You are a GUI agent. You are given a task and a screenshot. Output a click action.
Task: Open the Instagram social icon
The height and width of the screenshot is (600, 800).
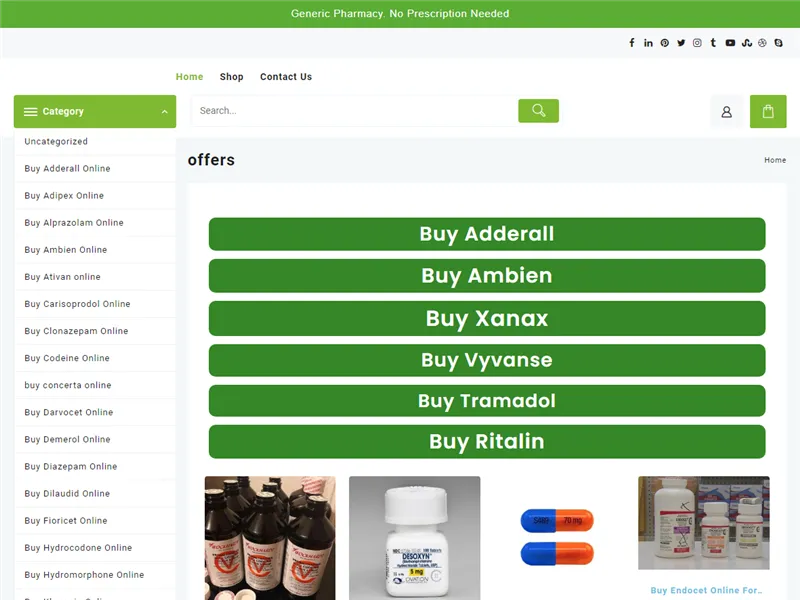tap(696, 42)
